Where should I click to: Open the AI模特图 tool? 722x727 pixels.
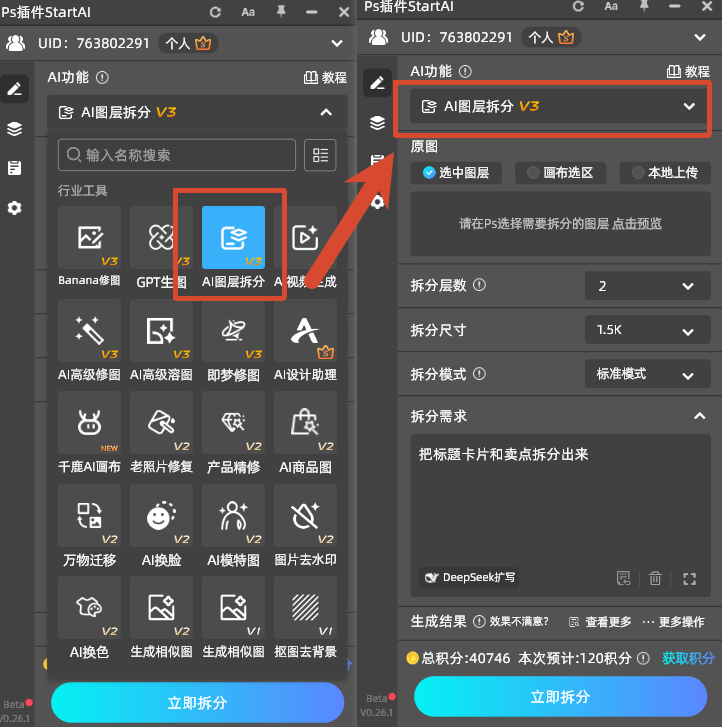tap(233, 525)
